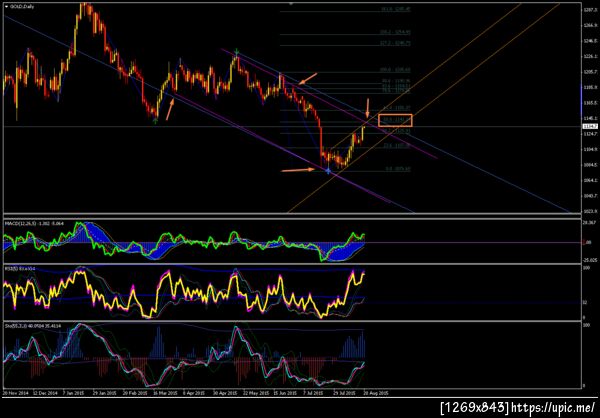The width and height of the screenshot is (600, 418).
Task: Open the triangle menu beside GOLD,Daily
Action: (6, 7)
